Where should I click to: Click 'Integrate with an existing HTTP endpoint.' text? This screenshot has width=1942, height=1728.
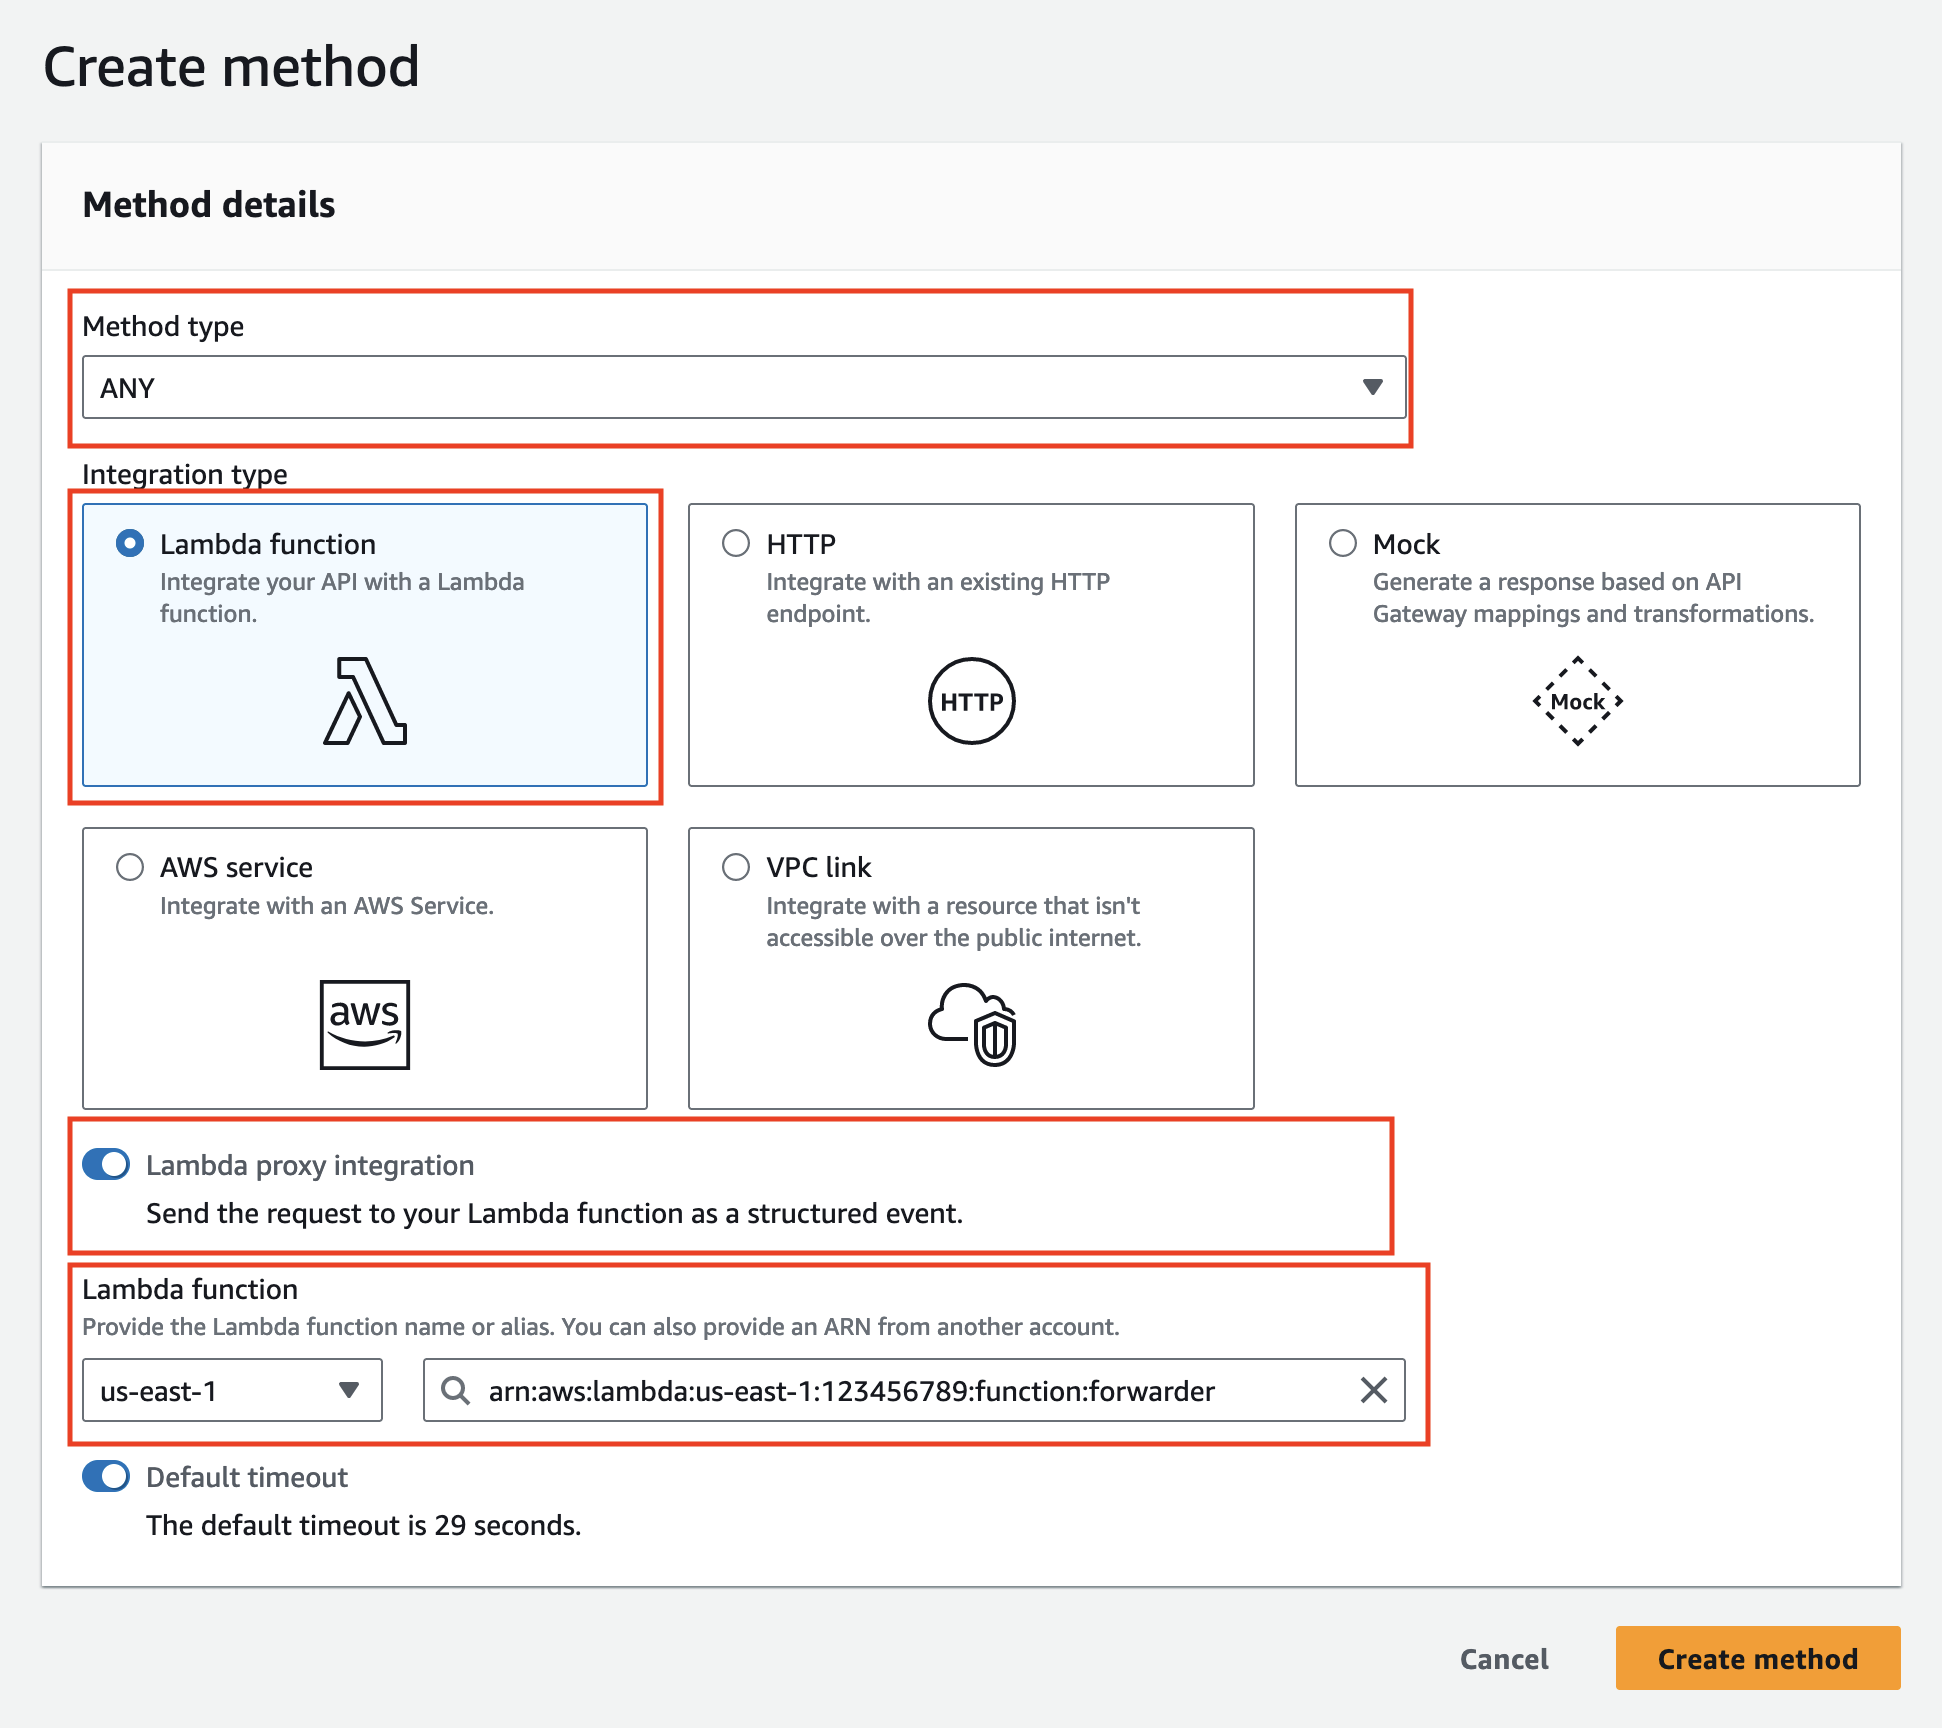(x=938, y=598)
